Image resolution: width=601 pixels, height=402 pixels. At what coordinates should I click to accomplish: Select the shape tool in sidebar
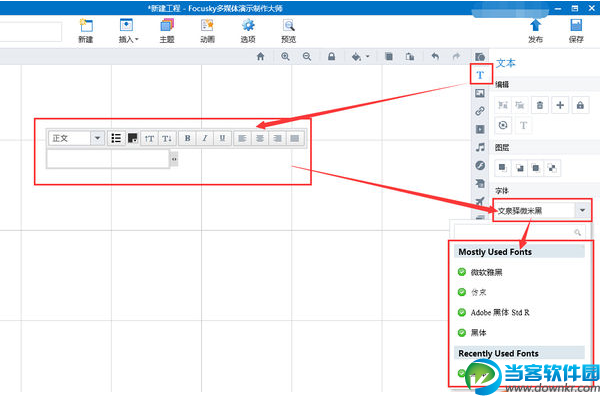click(x=480, y=57)
